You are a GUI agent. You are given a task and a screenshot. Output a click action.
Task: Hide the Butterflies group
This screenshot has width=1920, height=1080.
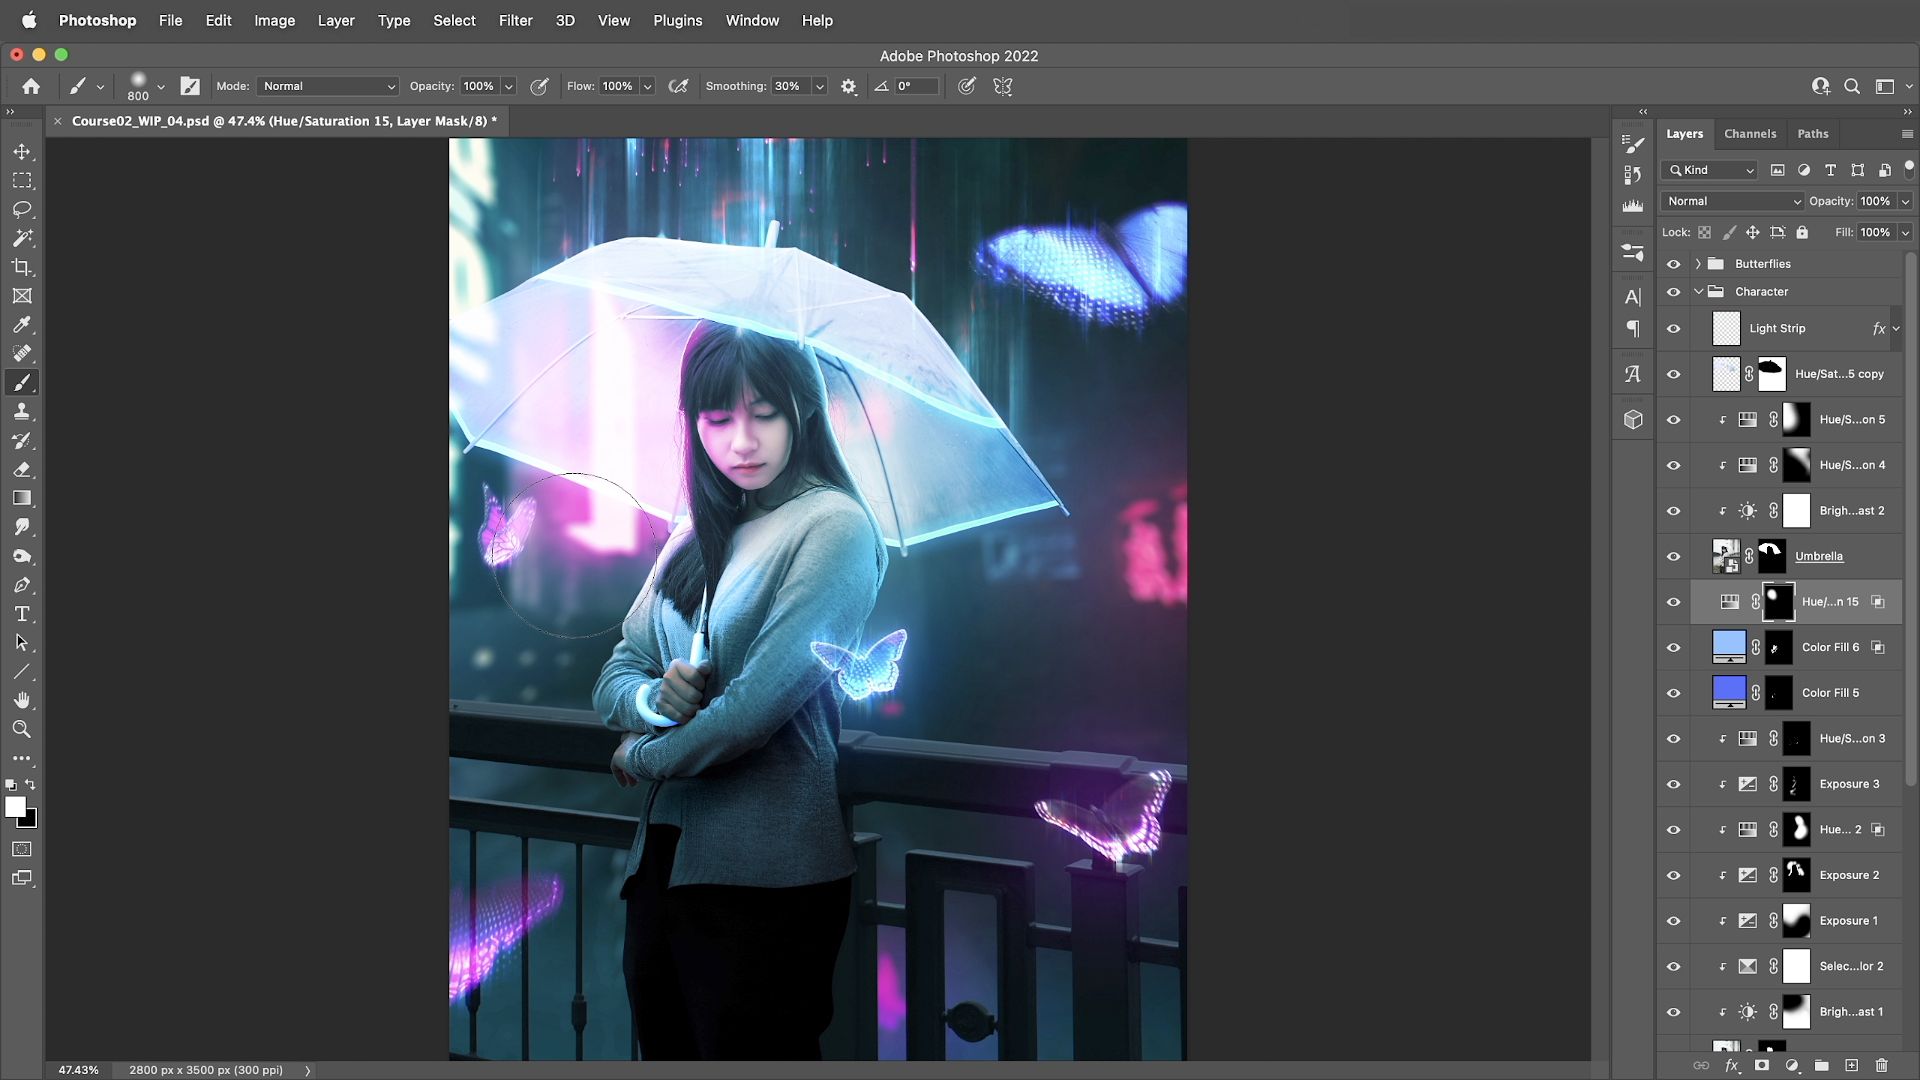point(1673,264)
